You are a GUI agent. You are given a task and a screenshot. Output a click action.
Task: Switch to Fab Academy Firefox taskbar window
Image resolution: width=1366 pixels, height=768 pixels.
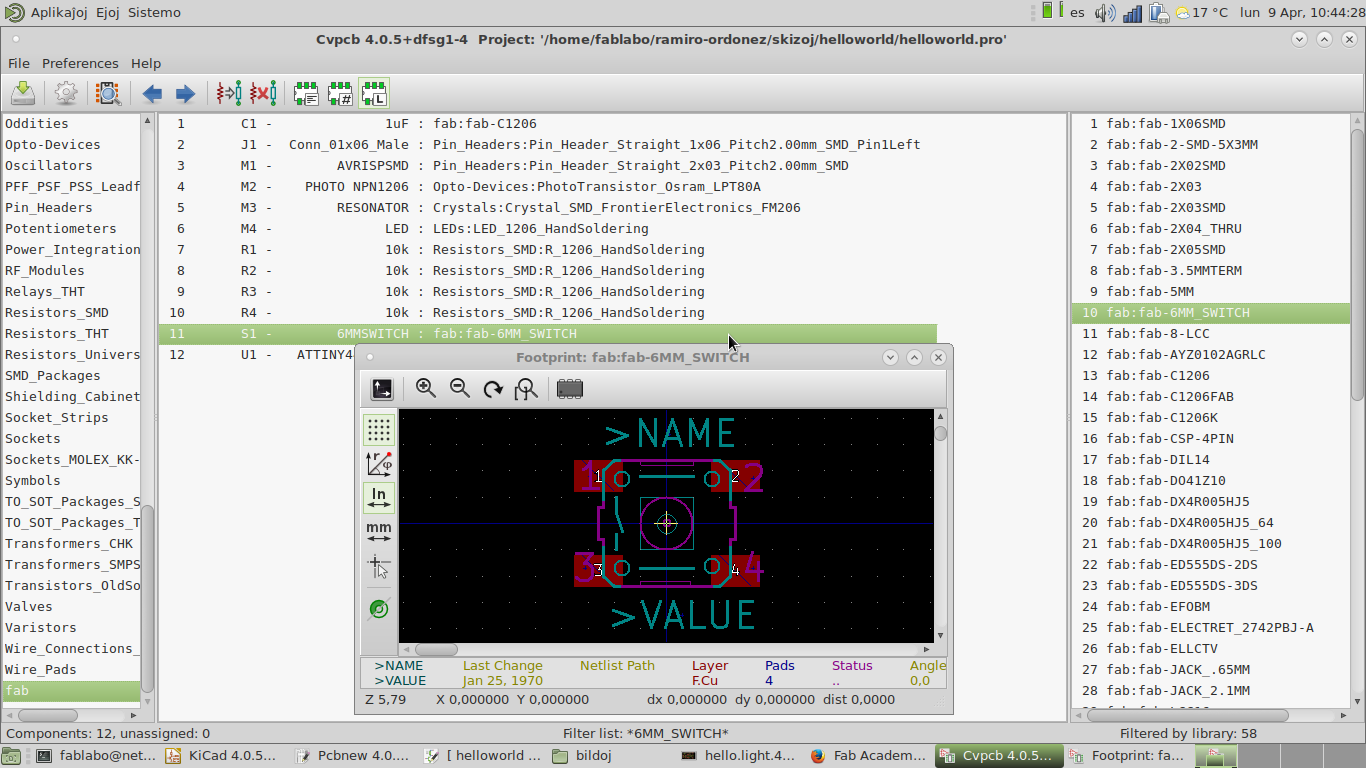tap(868, 756)
